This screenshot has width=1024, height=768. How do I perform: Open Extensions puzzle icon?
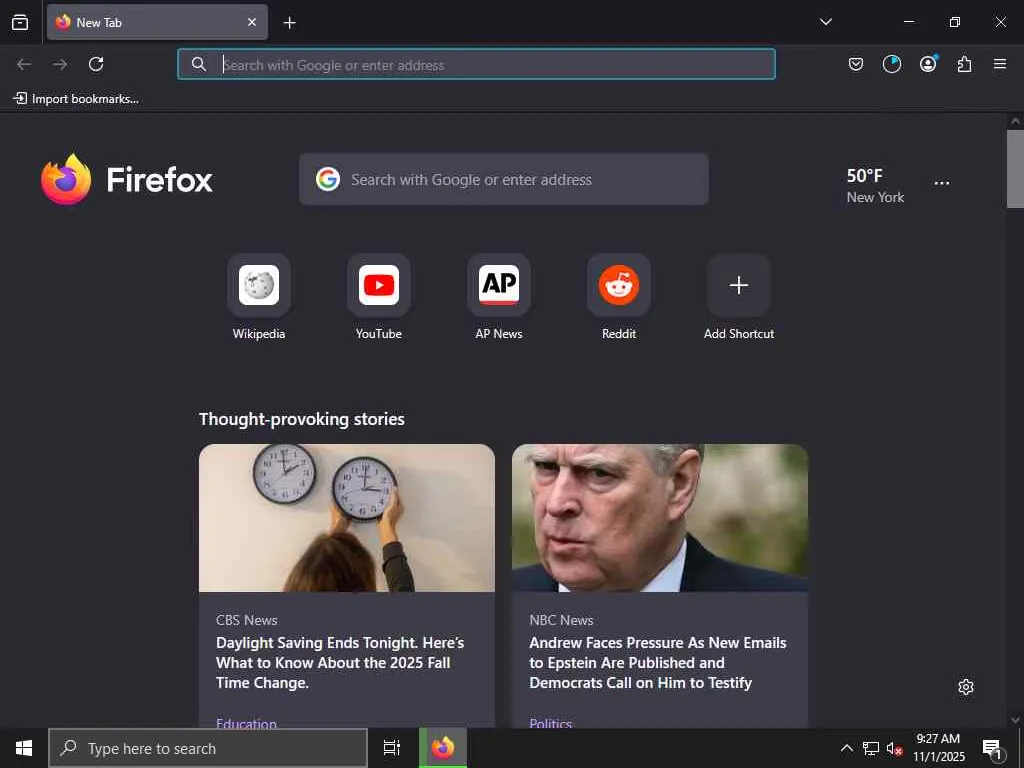point(964,64)
